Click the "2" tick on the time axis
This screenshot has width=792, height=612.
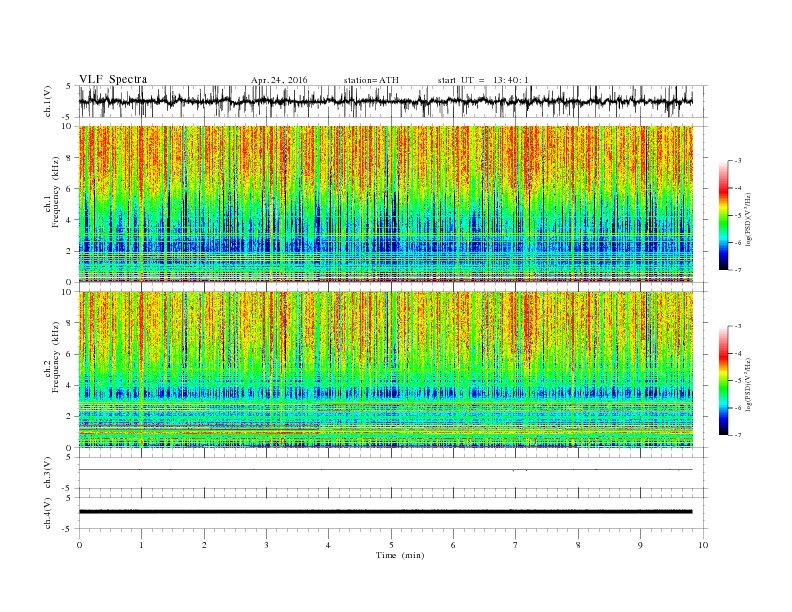click(204, 545)
